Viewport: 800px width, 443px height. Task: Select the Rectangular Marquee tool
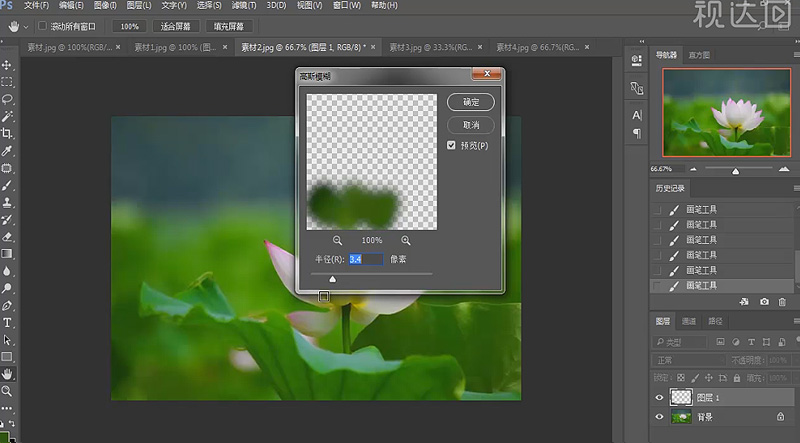click(x=7, y=82)
